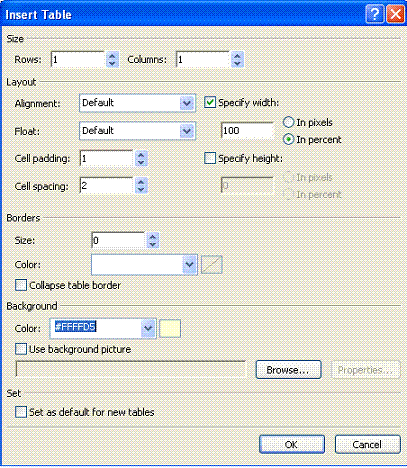
Task: Click the Cancel button
Action: (368, 444)
